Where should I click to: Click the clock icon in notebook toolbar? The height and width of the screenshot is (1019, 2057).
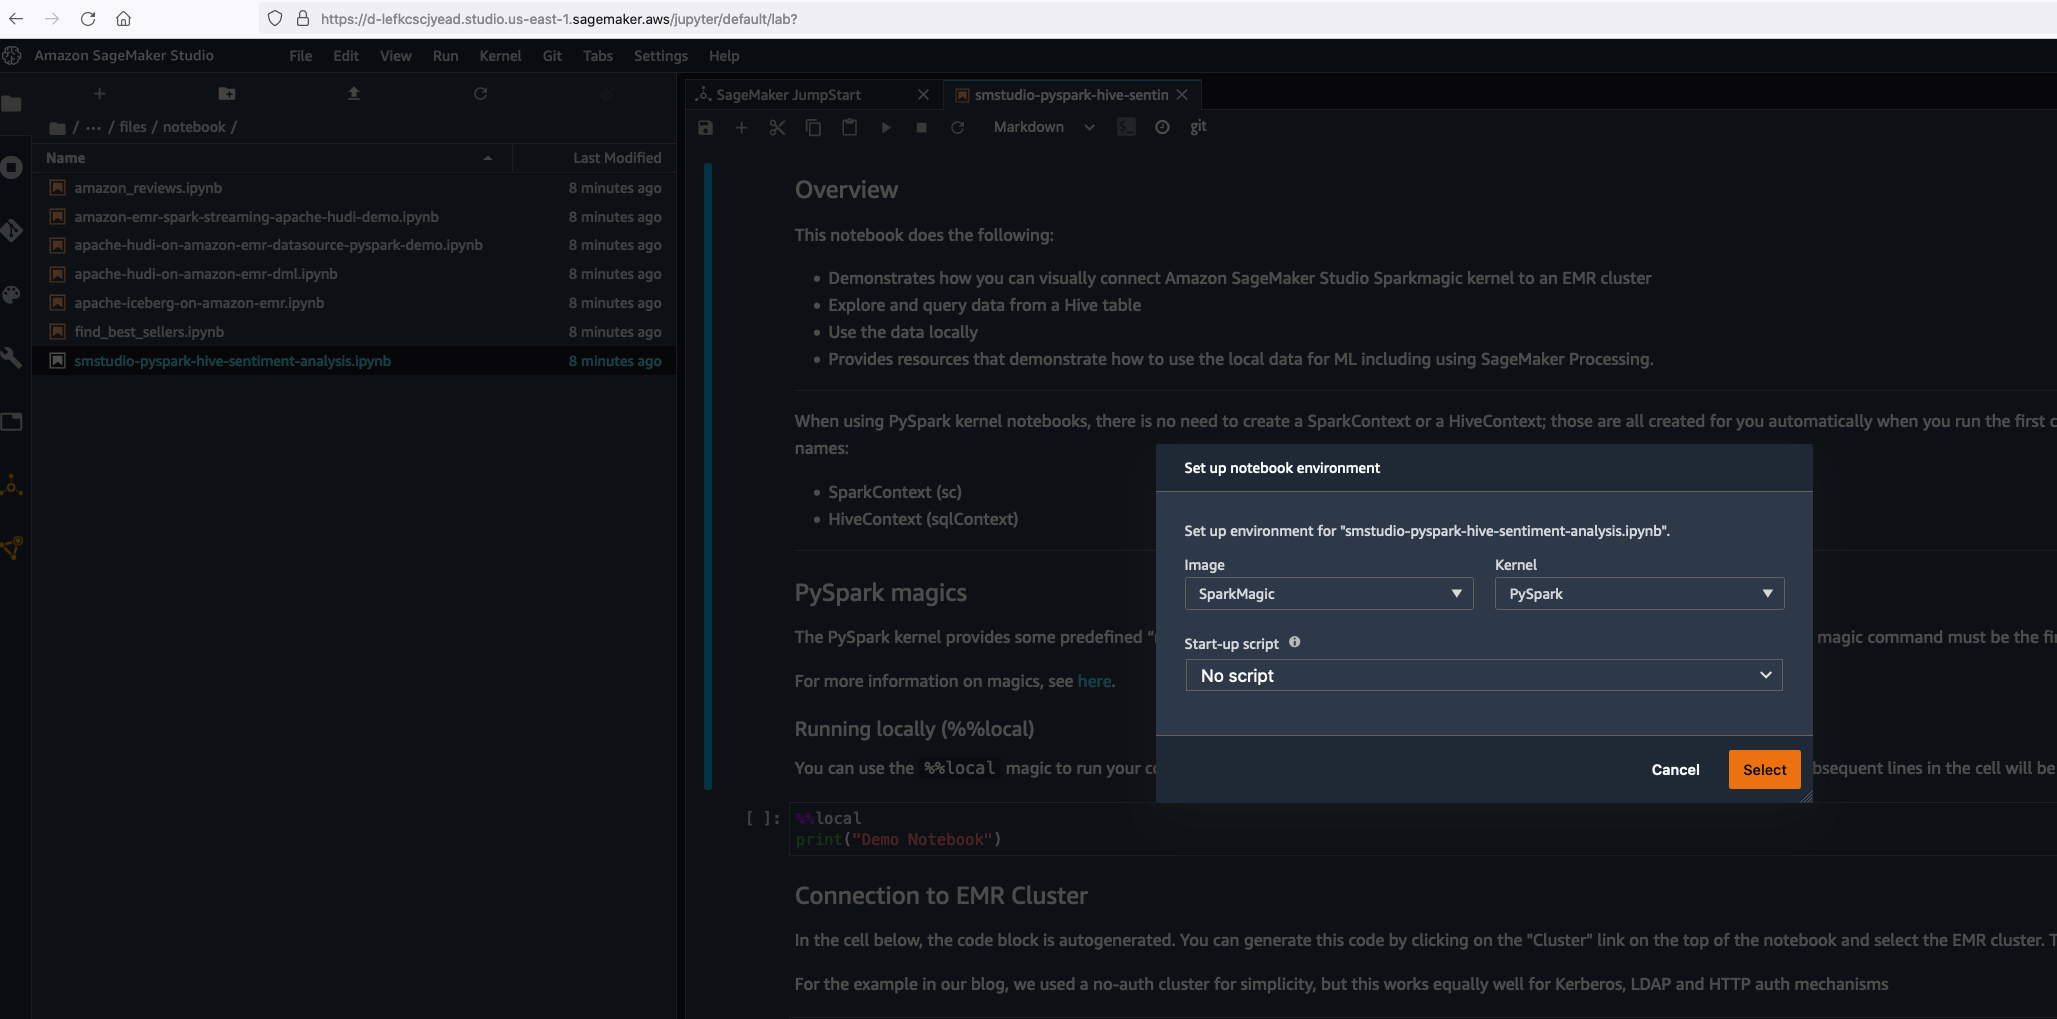[1162, 127]
